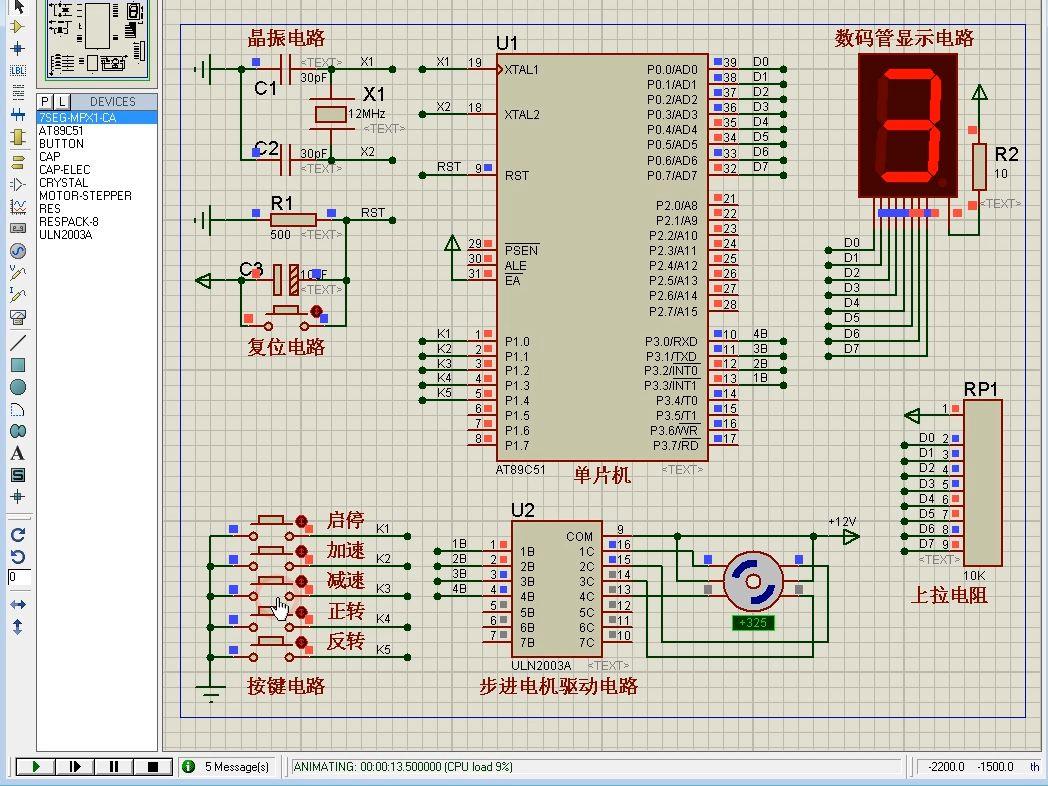Select the Terminals Mode tool
Image resolution: width=1048 pixels, height=786 pixels.
coord(18,162)
